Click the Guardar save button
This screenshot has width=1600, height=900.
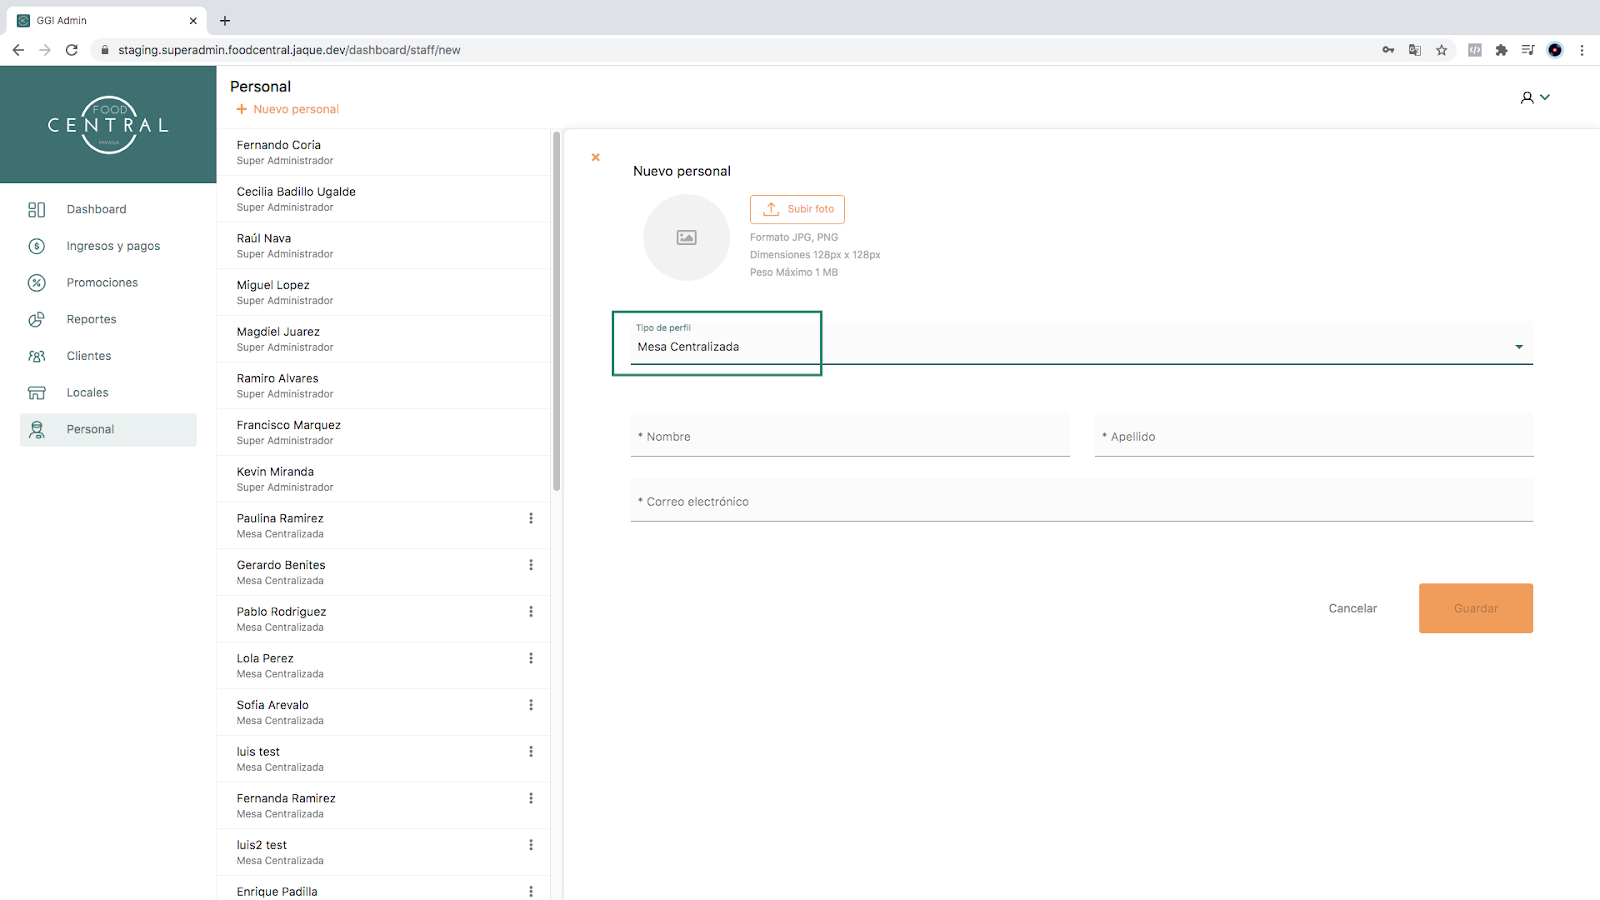point(1476,608)
